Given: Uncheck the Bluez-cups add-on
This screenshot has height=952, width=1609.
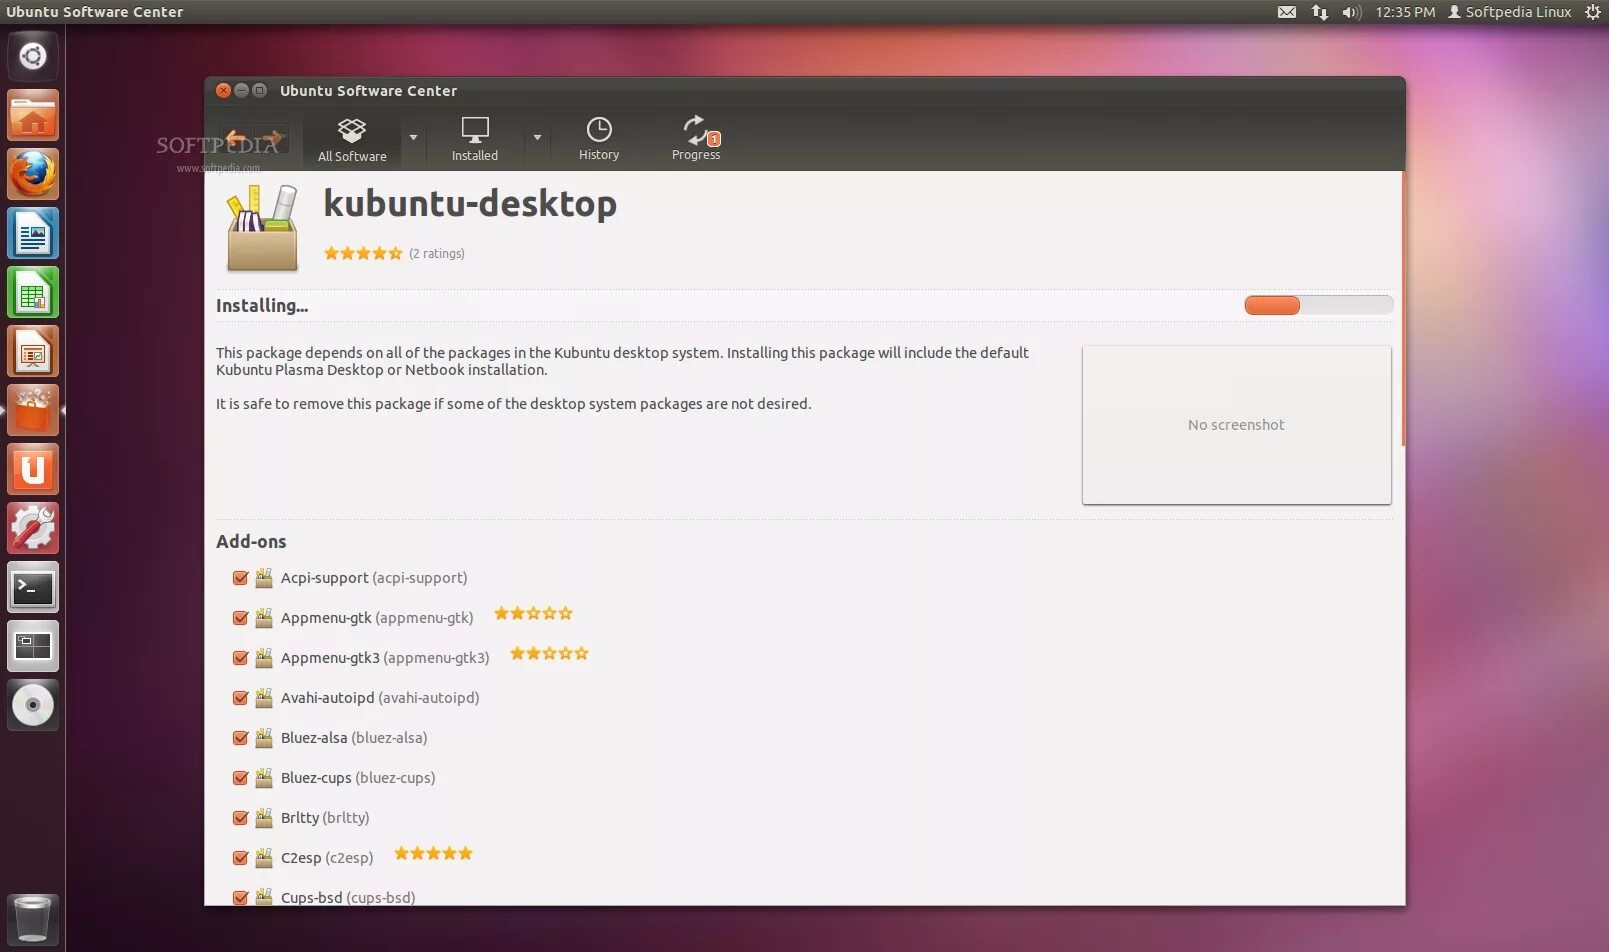Looking at the screenshot, I should click(x=240, y=778).
